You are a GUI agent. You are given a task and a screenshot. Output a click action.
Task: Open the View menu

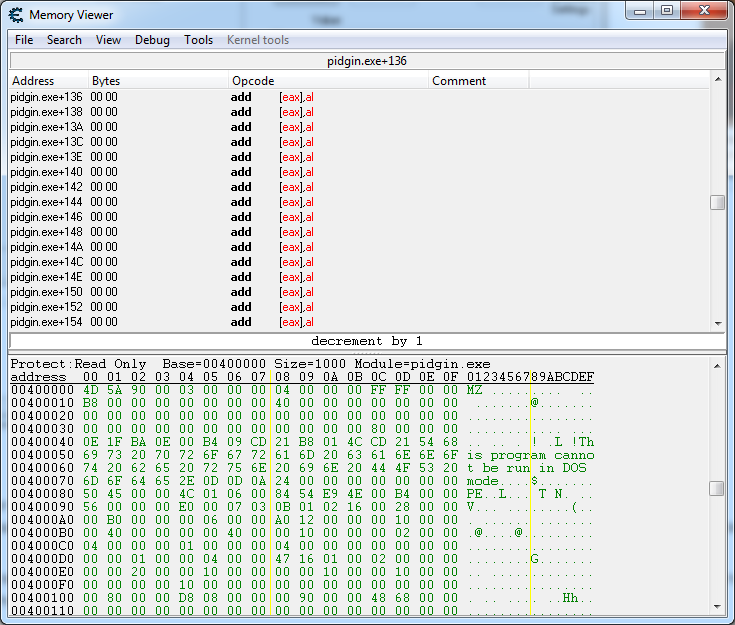coord(108,40)
